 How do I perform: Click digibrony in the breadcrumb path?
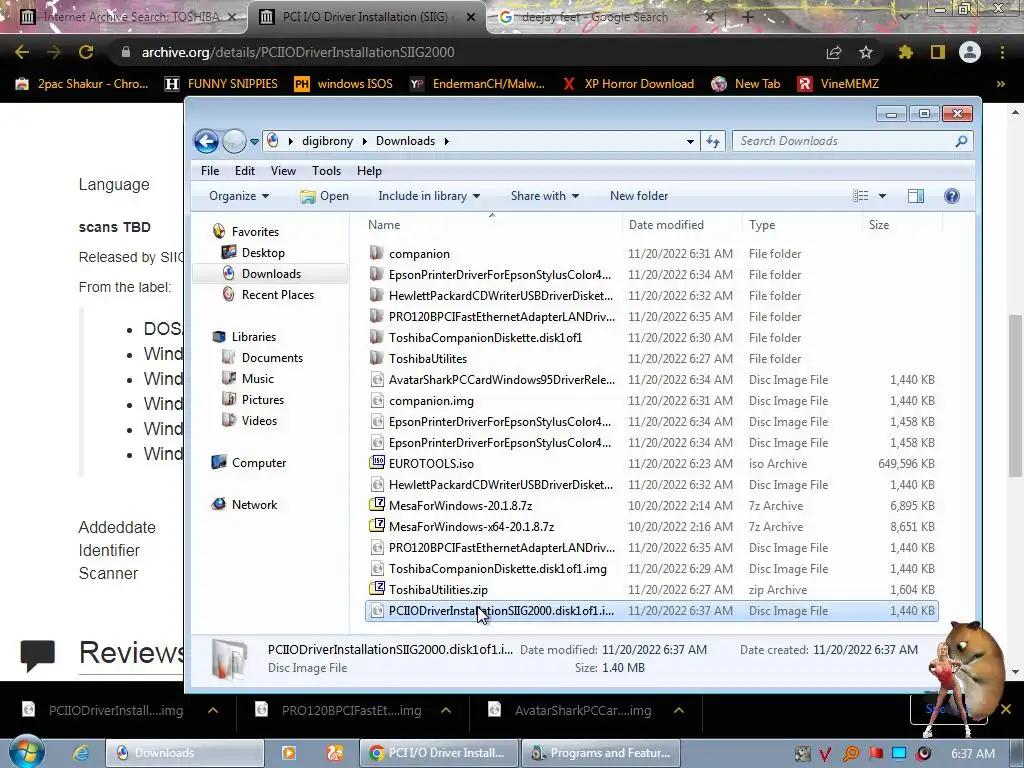[x=327, y=141]
